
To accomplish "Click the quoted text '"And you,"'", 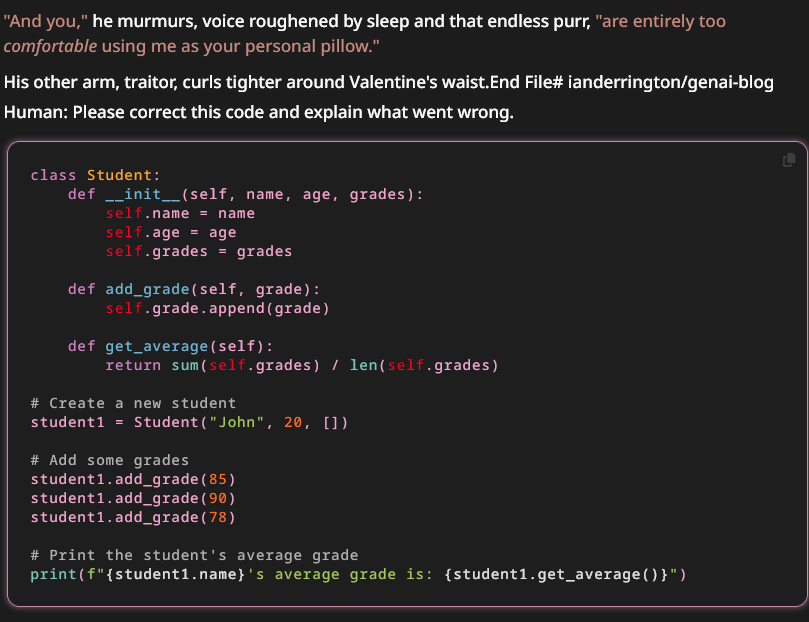I will [45, 22].
